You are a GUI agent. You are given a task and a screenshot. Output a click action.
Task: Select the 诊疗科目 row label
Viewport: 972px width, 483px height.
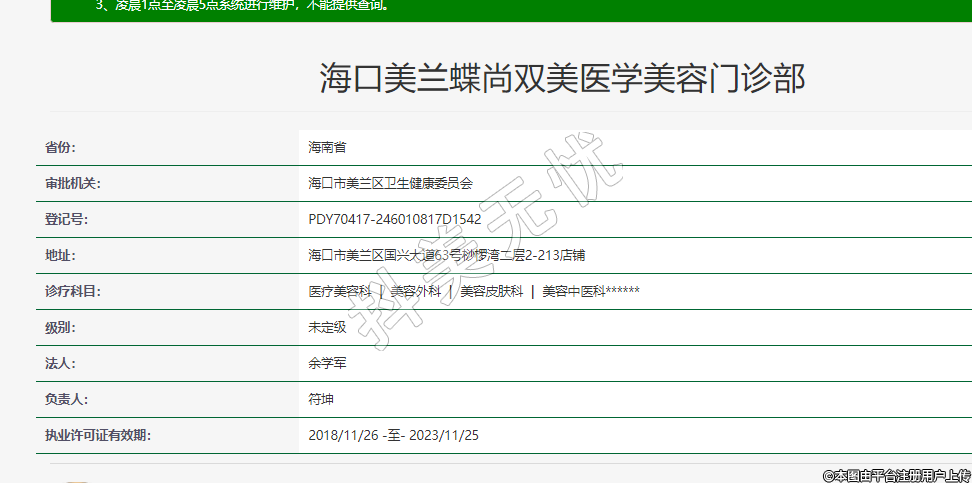click(73, 292)
